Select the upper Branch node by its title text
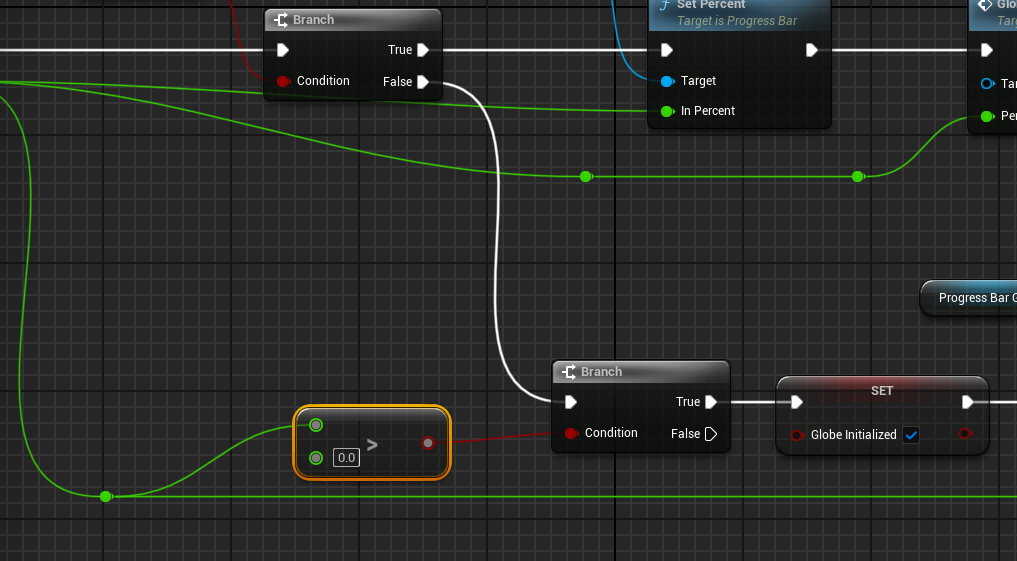Screen dimensions: 1017x561 tap(313, 19)
